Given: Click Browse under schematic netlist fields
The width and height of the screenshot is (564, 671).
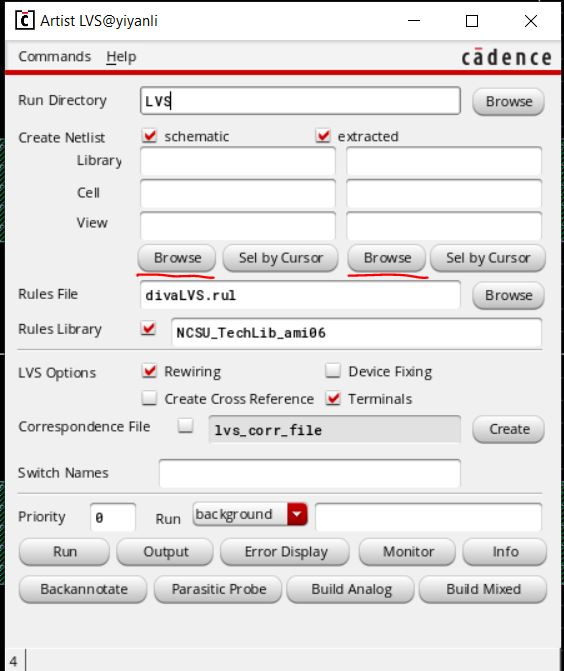Looking at the screenshot, I should pos(177,258).
